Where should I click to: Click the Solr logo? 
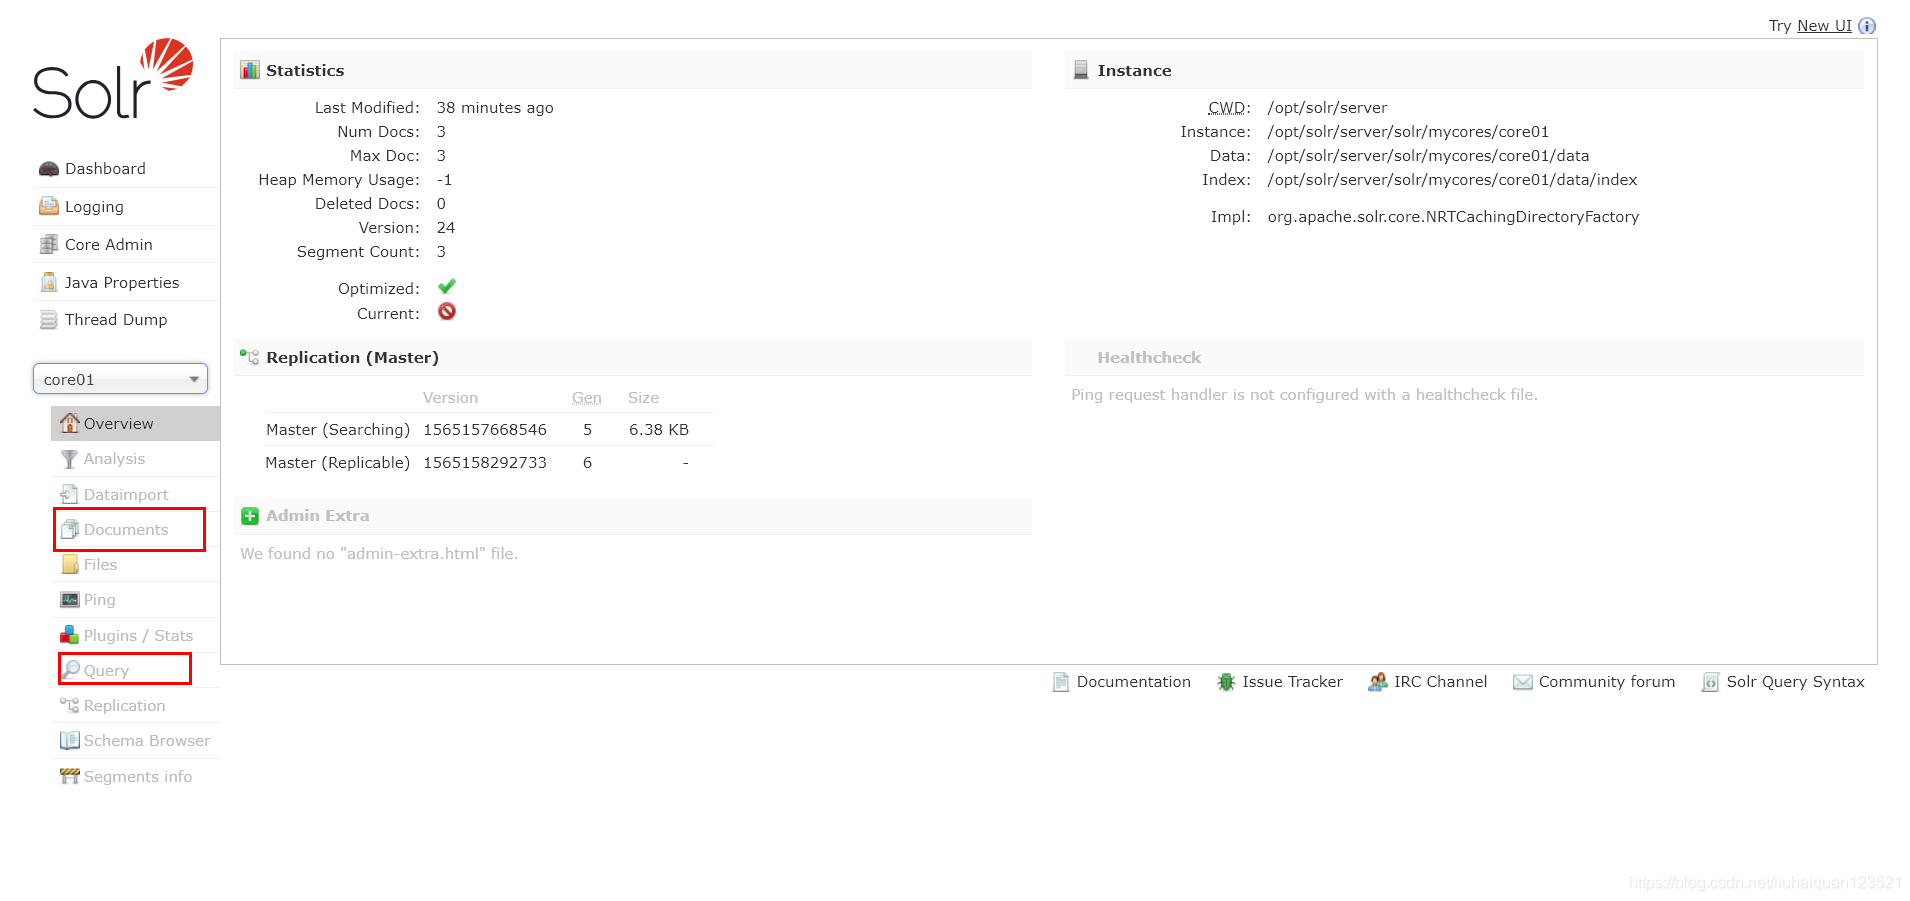(113, 79)
